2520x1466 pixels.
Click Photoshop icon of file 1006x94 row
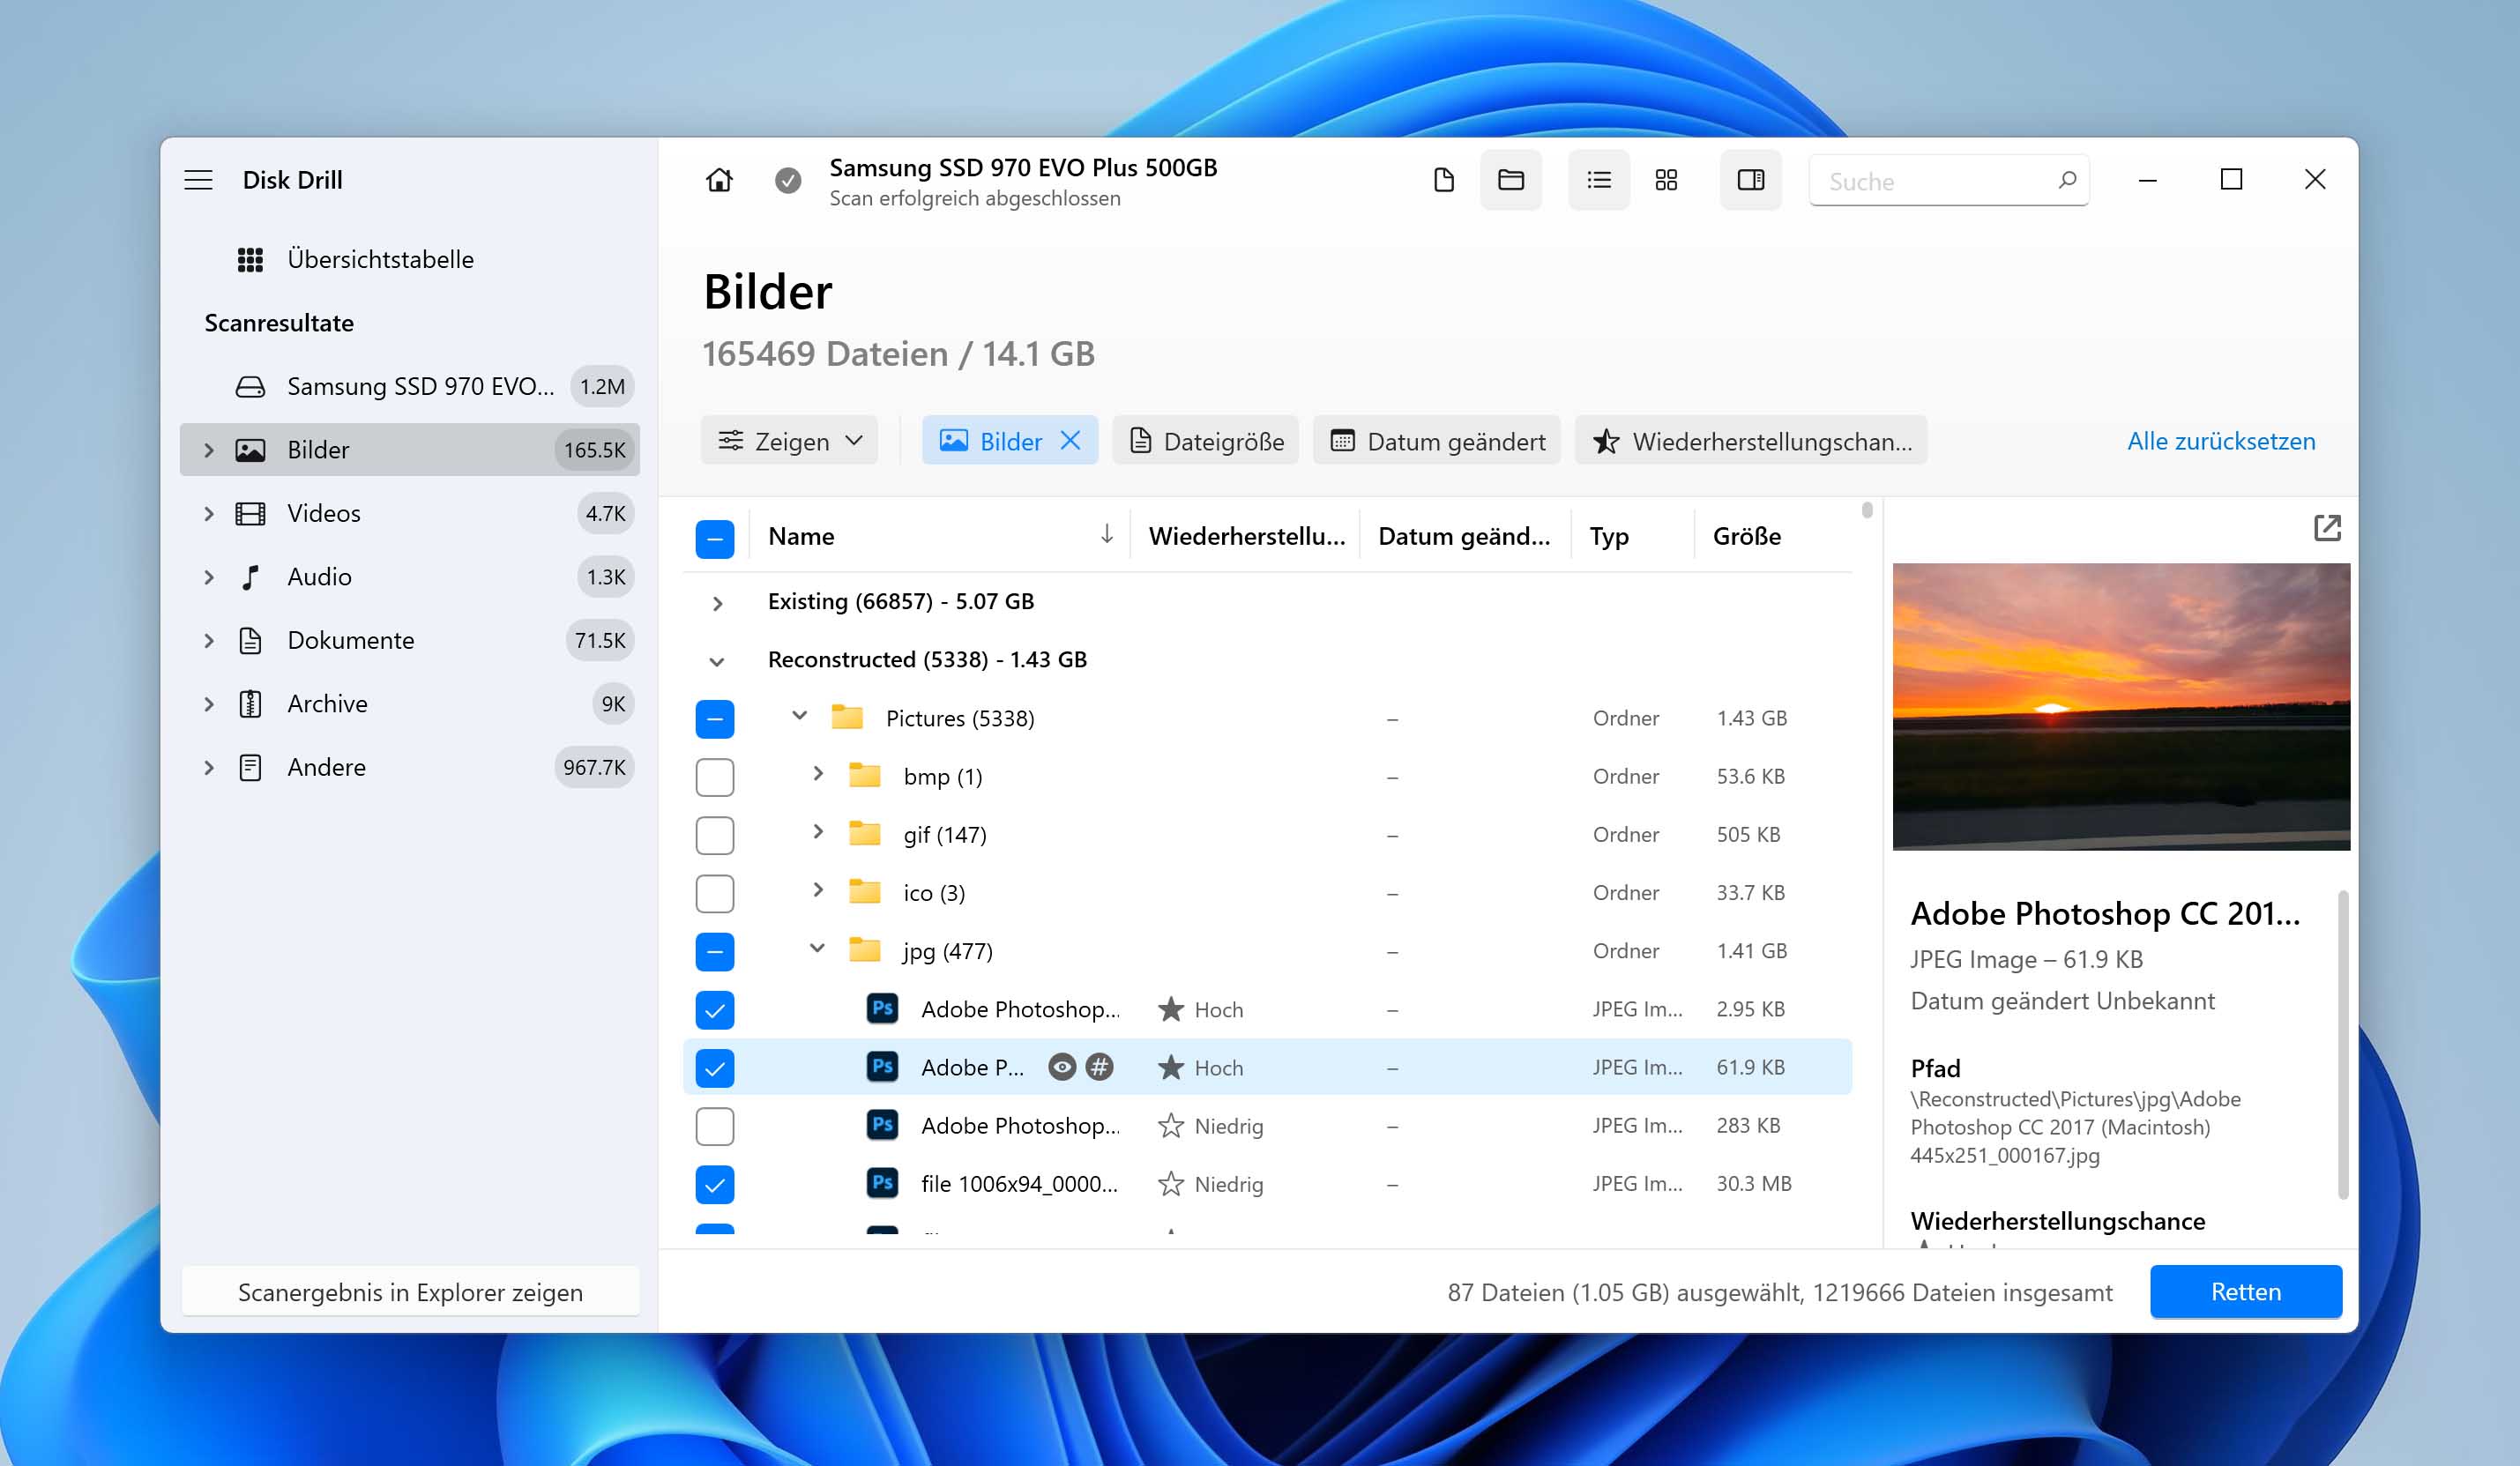(882, 1184)
